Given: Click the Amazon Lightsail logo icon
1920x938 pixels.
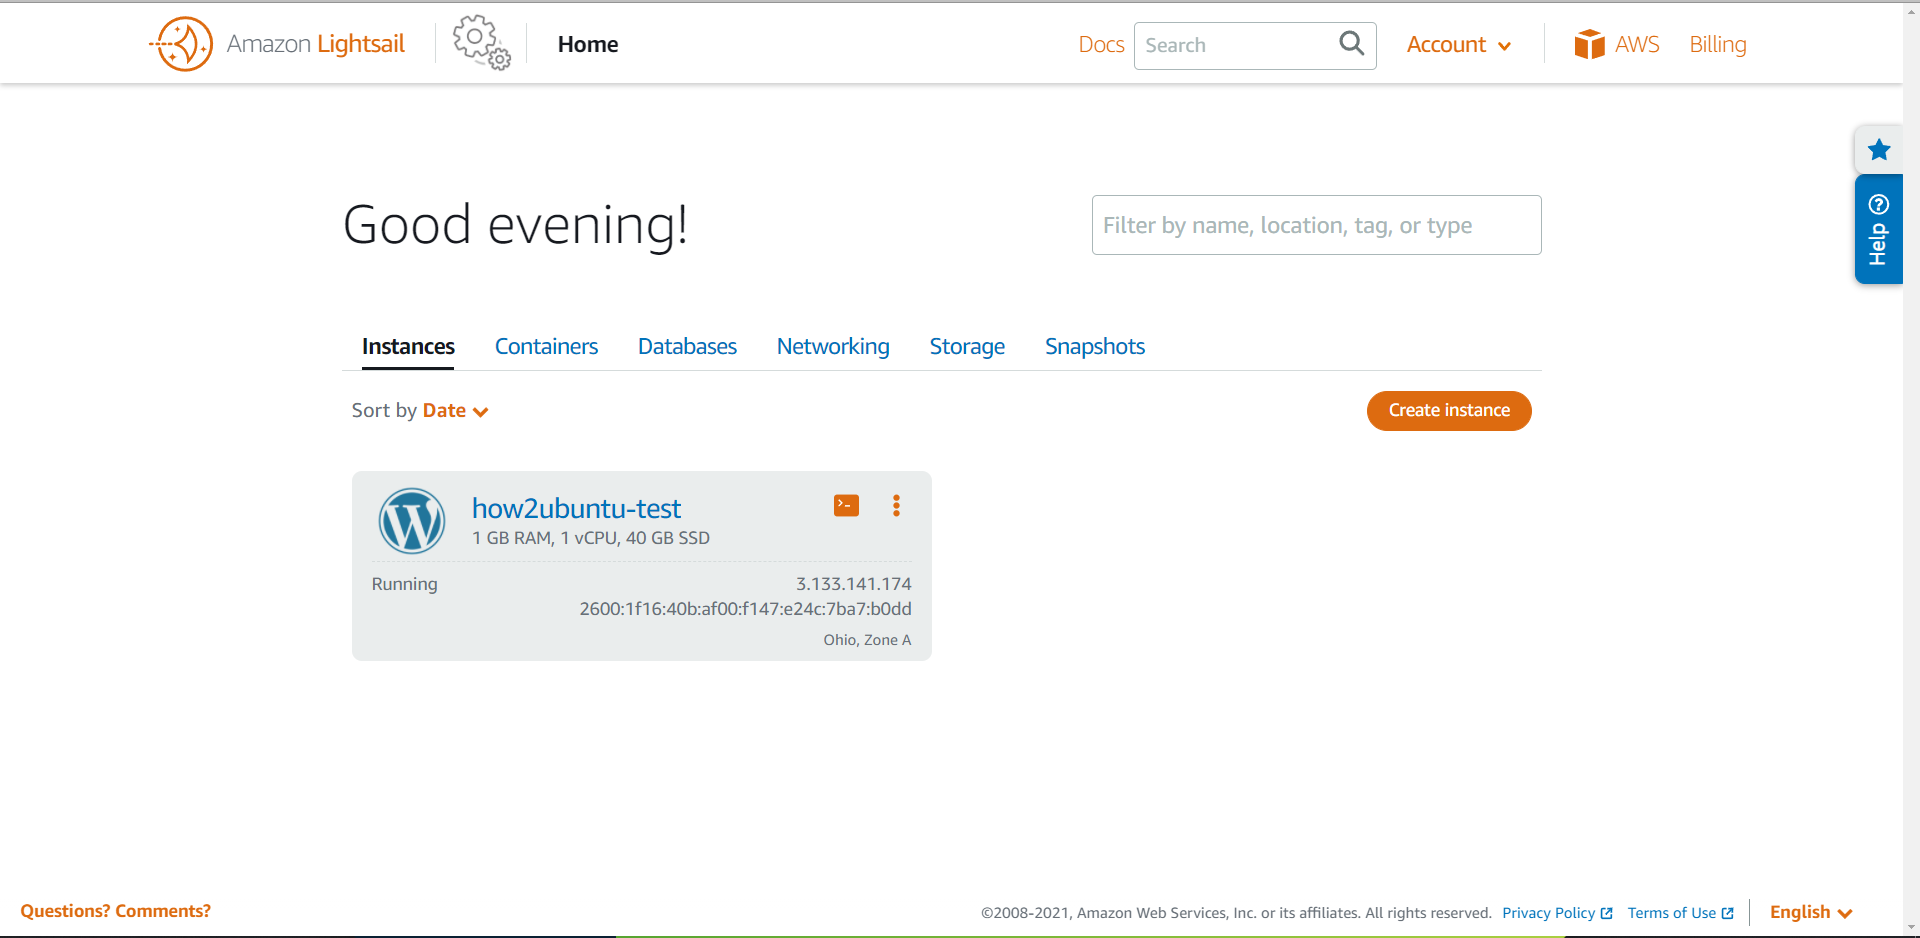Looking at the screenshot, I should click(x=182, y=44).
